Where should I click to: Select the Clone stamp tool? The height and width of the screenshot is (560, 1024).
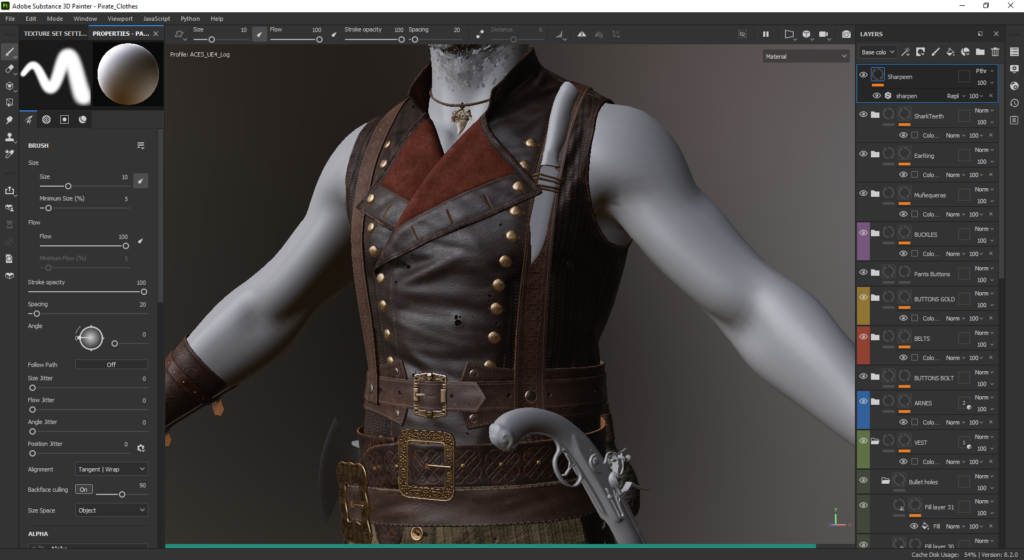[x=9, y=137]
